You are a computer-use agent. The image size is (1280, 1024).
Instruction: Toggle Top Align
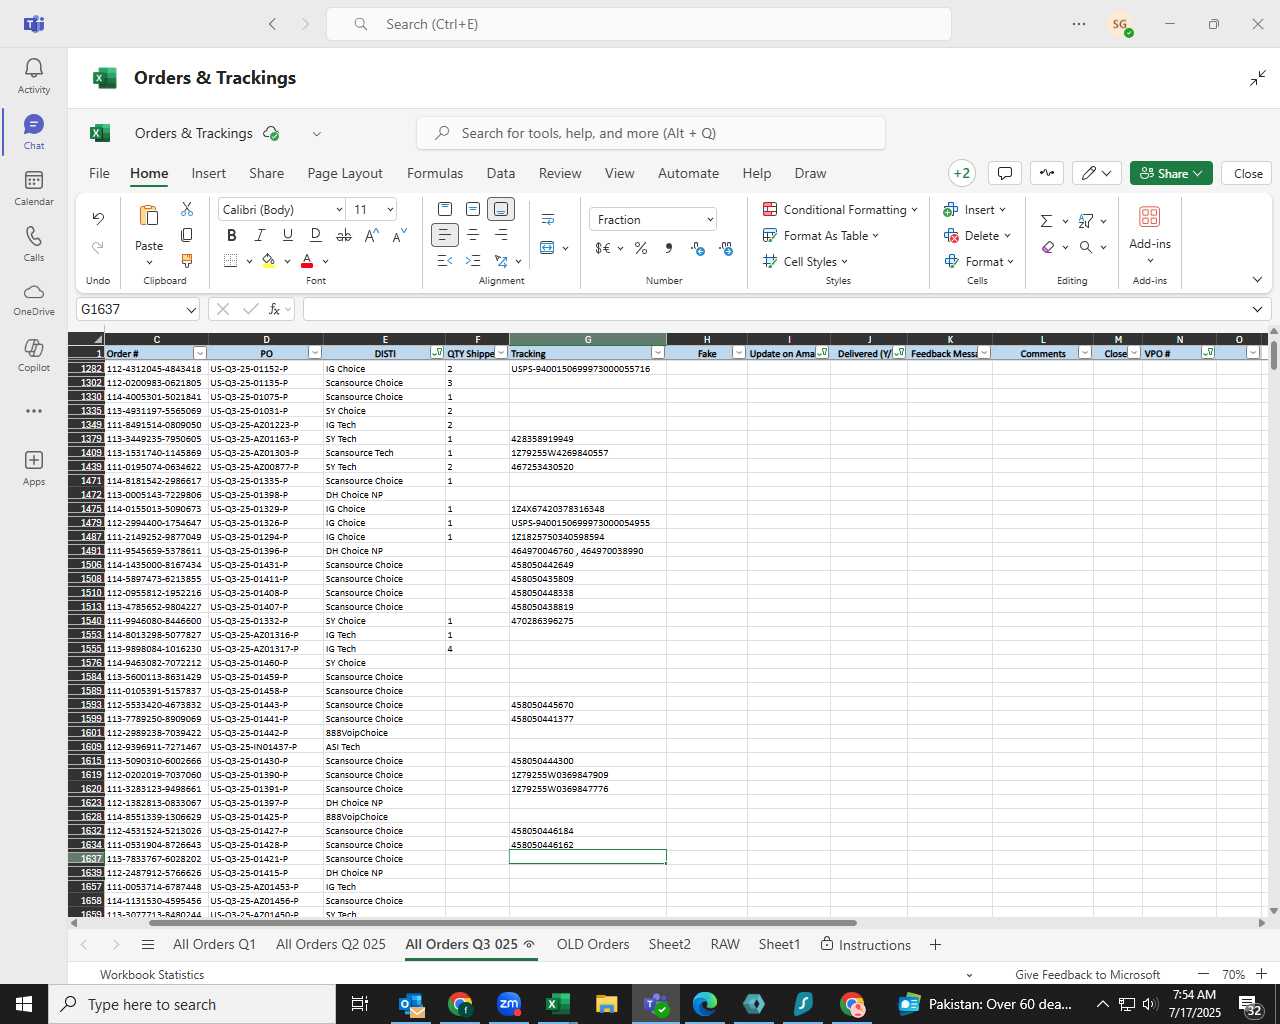point(445,209)
